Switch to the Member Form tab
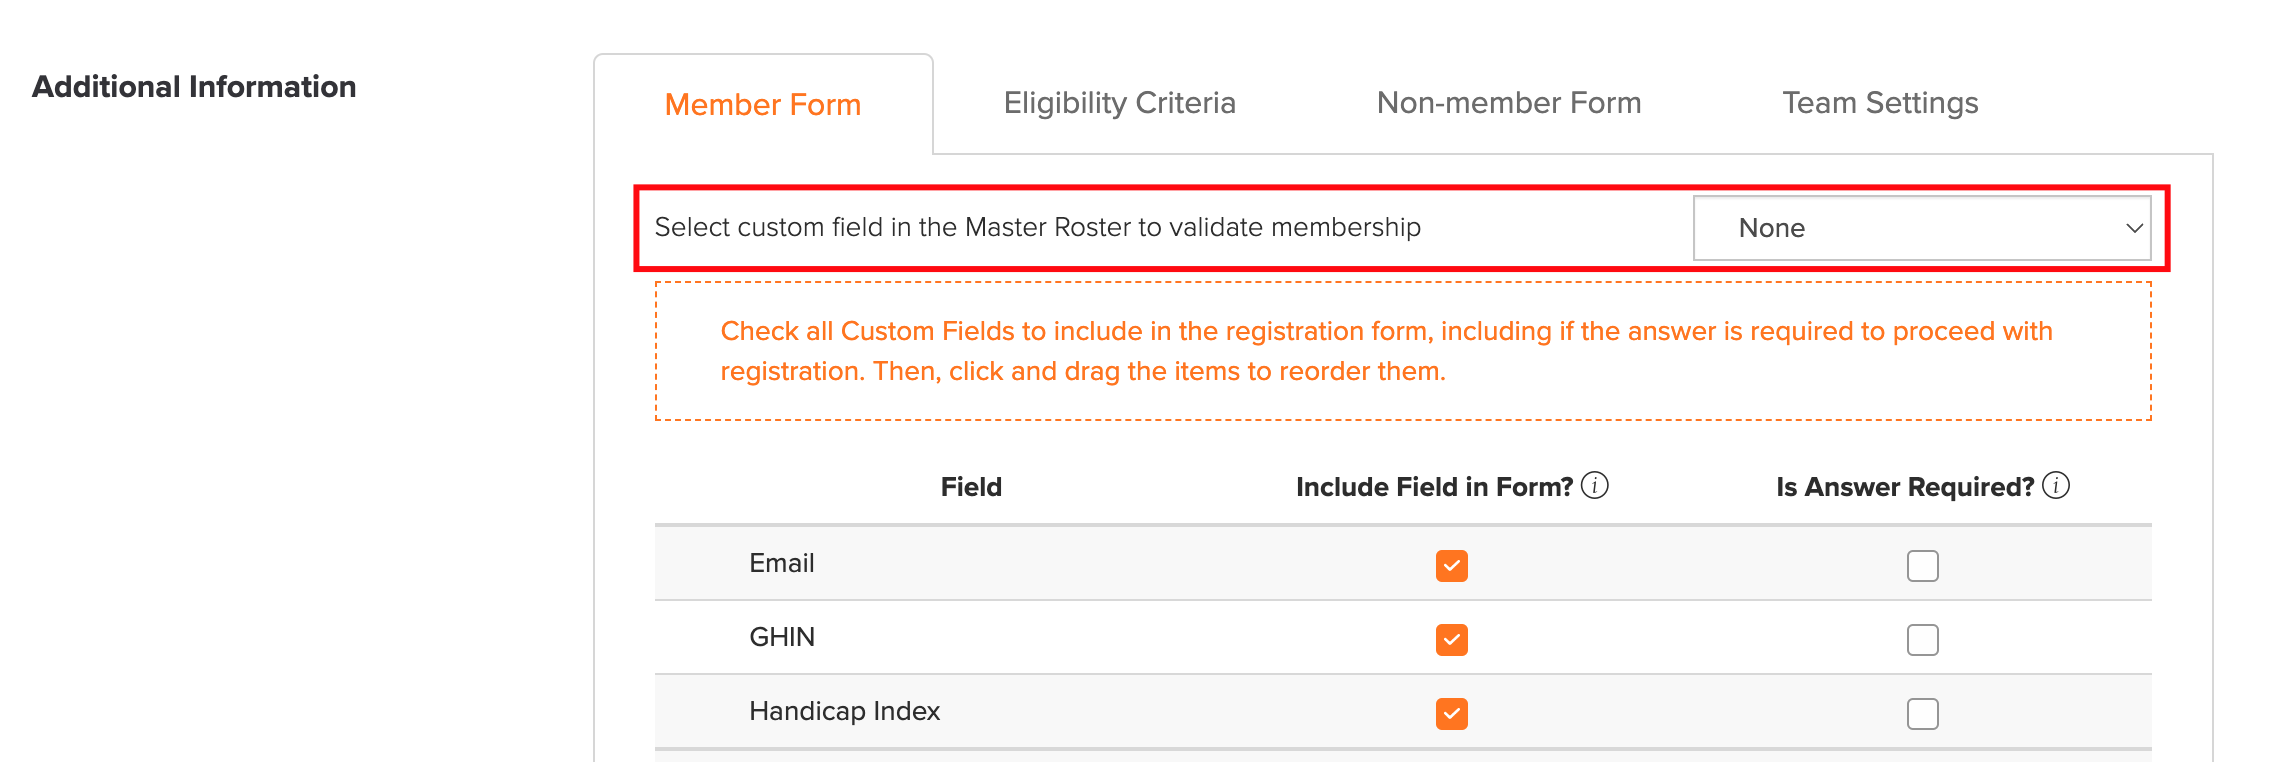Screen dimensions: 2274x762 point(763,104)
